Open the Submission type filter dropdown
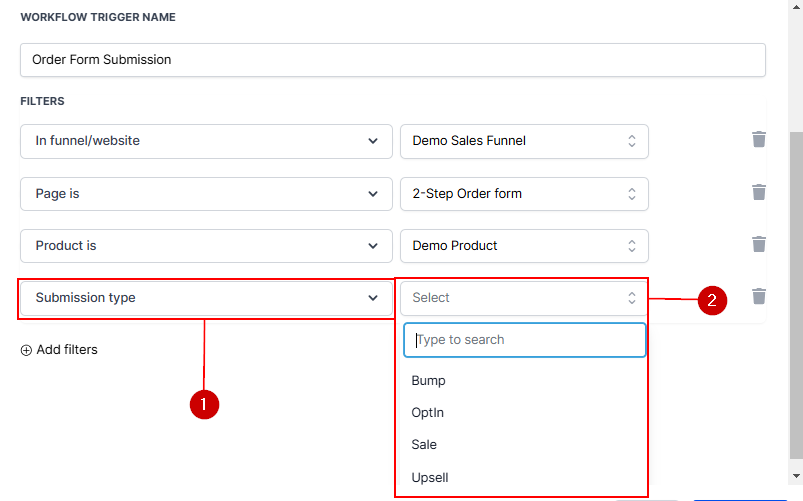 [x=206, y=298]
